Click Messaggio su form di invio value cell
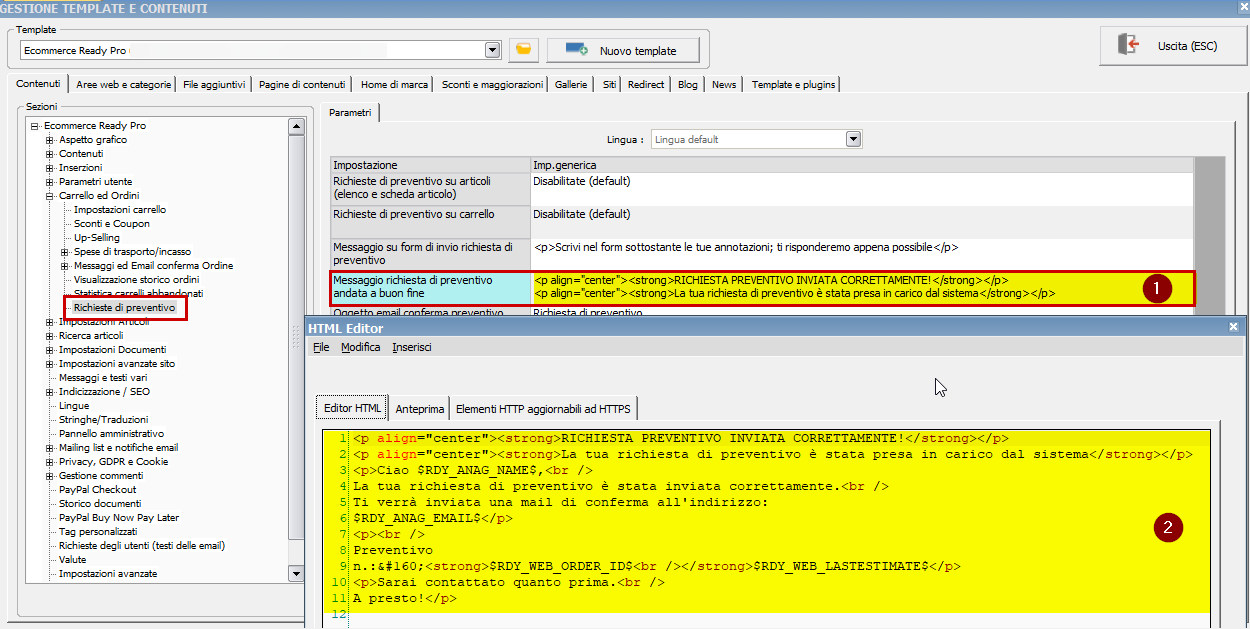The image size is (1250, 629). (x=862, y=254)
